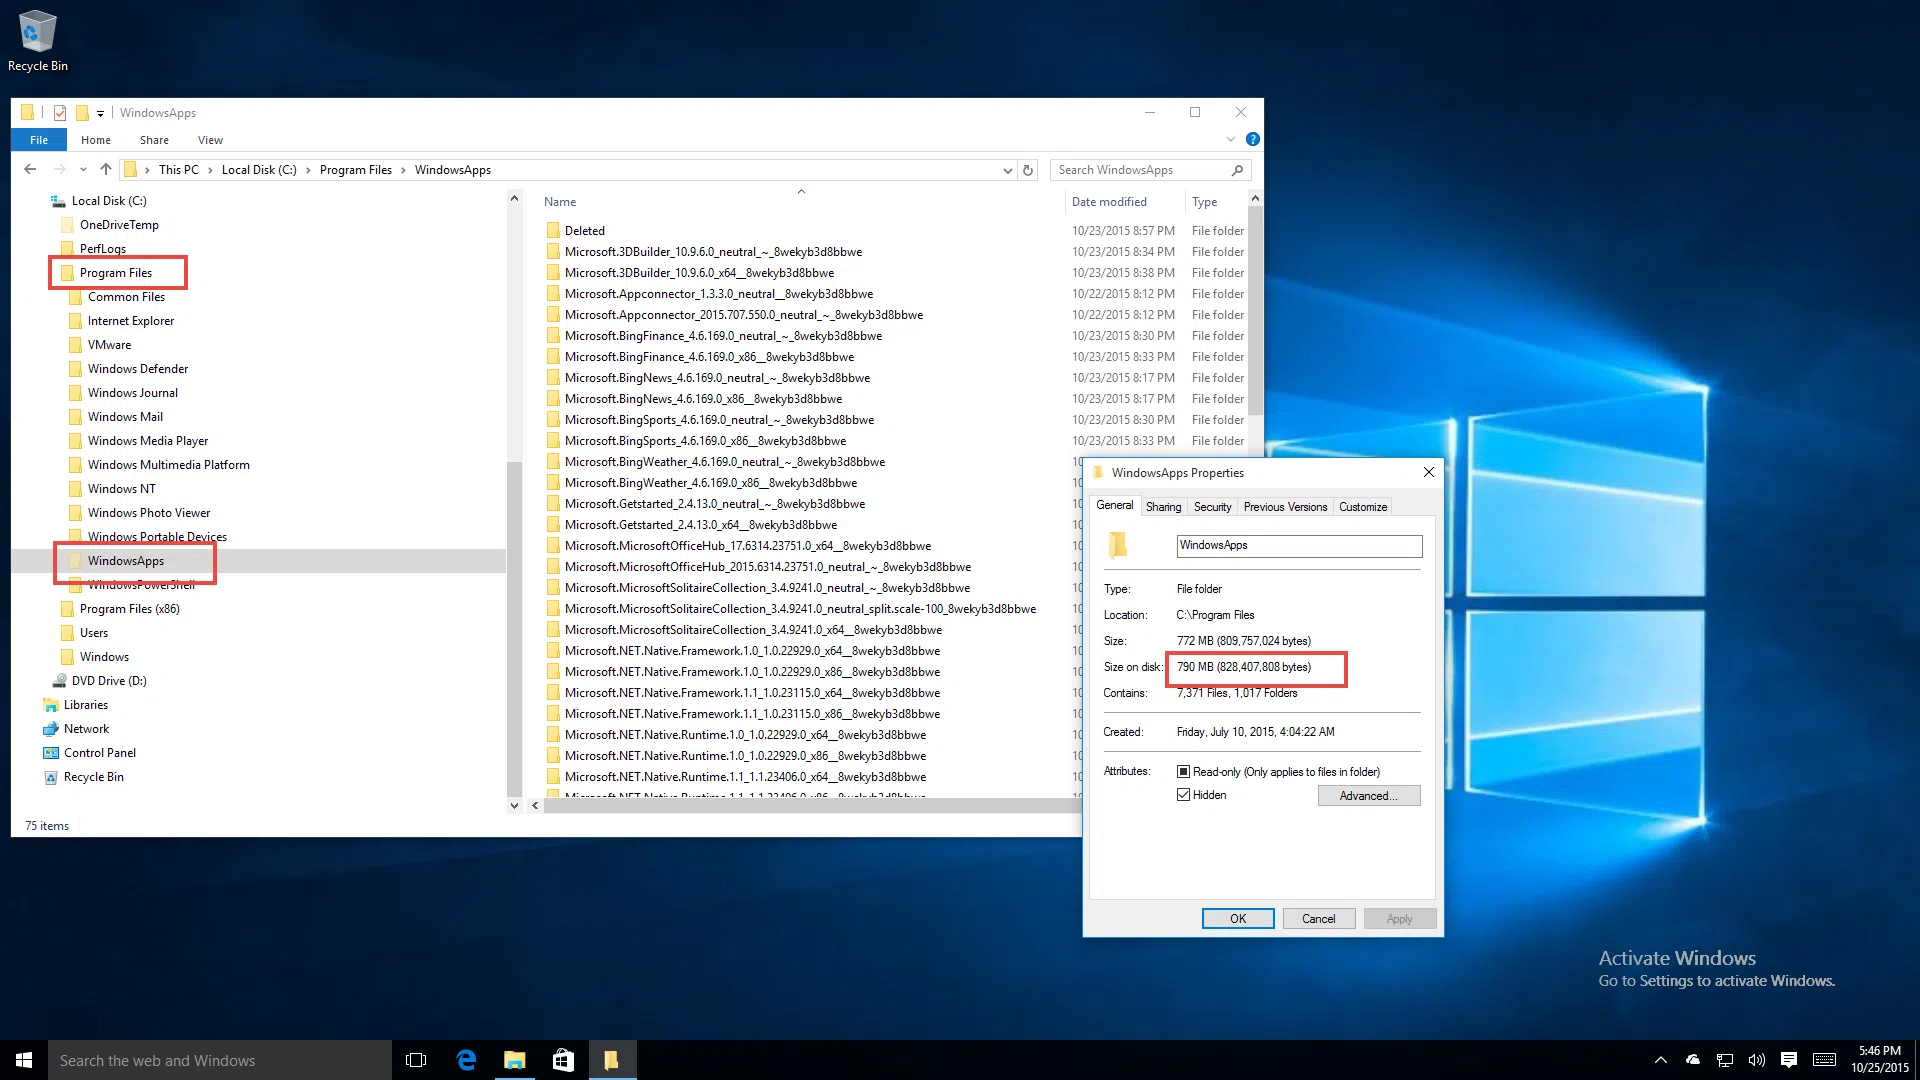Select Microsoft.Getstarted_2.4.13.0_x64 folder
This screenshot has width=1920, height=1080.
click(701, 525)
